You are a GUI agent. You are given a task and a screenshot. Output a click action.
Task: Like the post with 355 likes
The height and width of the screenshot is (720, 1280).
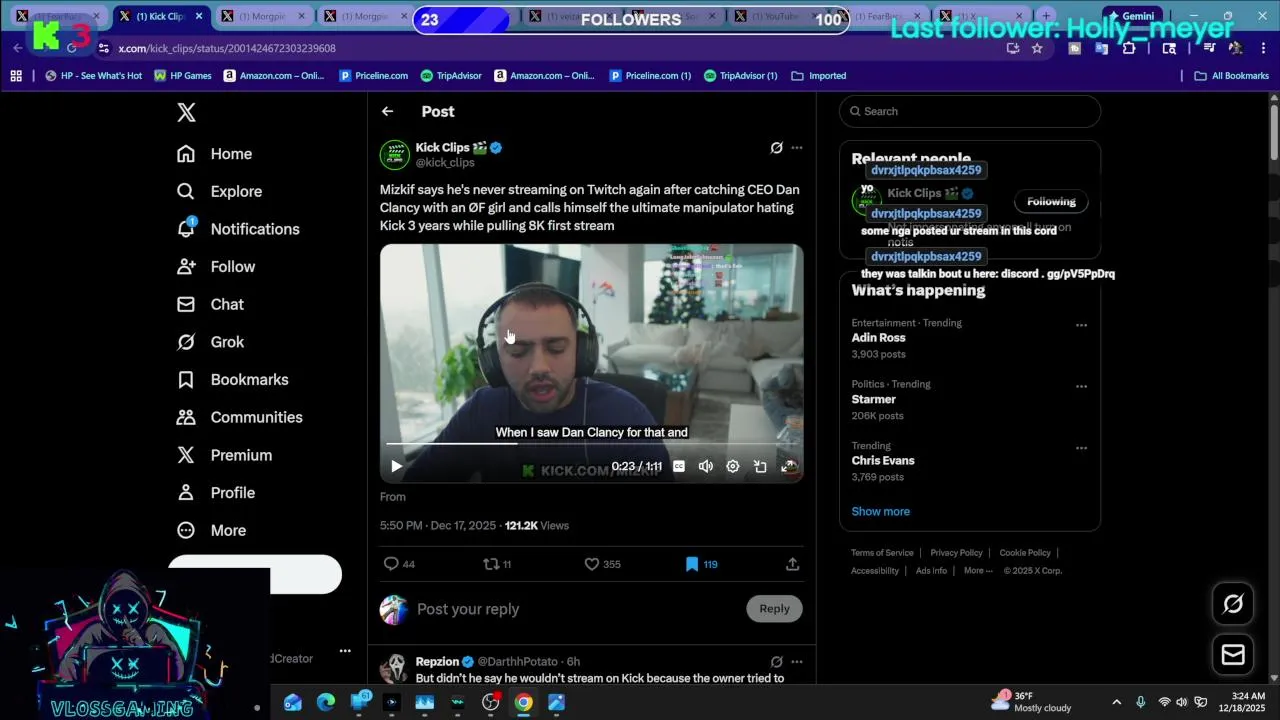(602, 564)
